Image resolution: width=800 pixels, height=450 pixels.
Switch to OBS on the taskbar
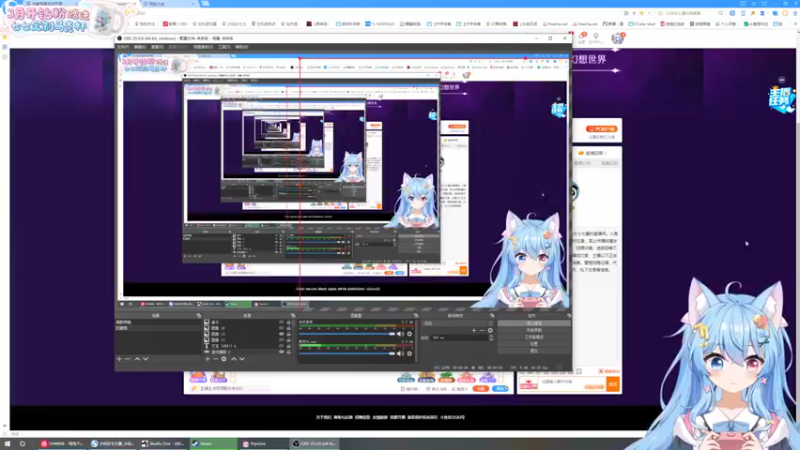[314, 444]
